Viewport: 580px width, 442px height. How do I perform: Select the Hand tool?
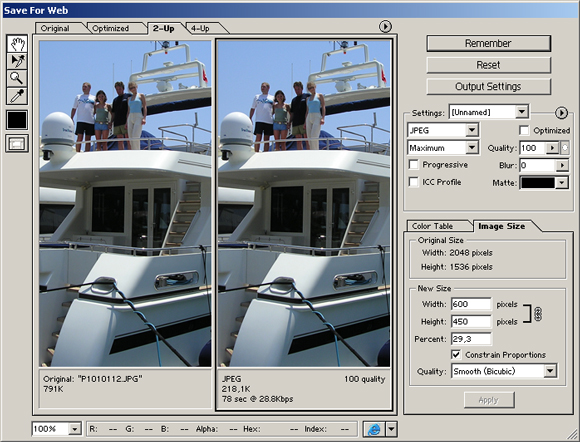[x=17, y=44]
